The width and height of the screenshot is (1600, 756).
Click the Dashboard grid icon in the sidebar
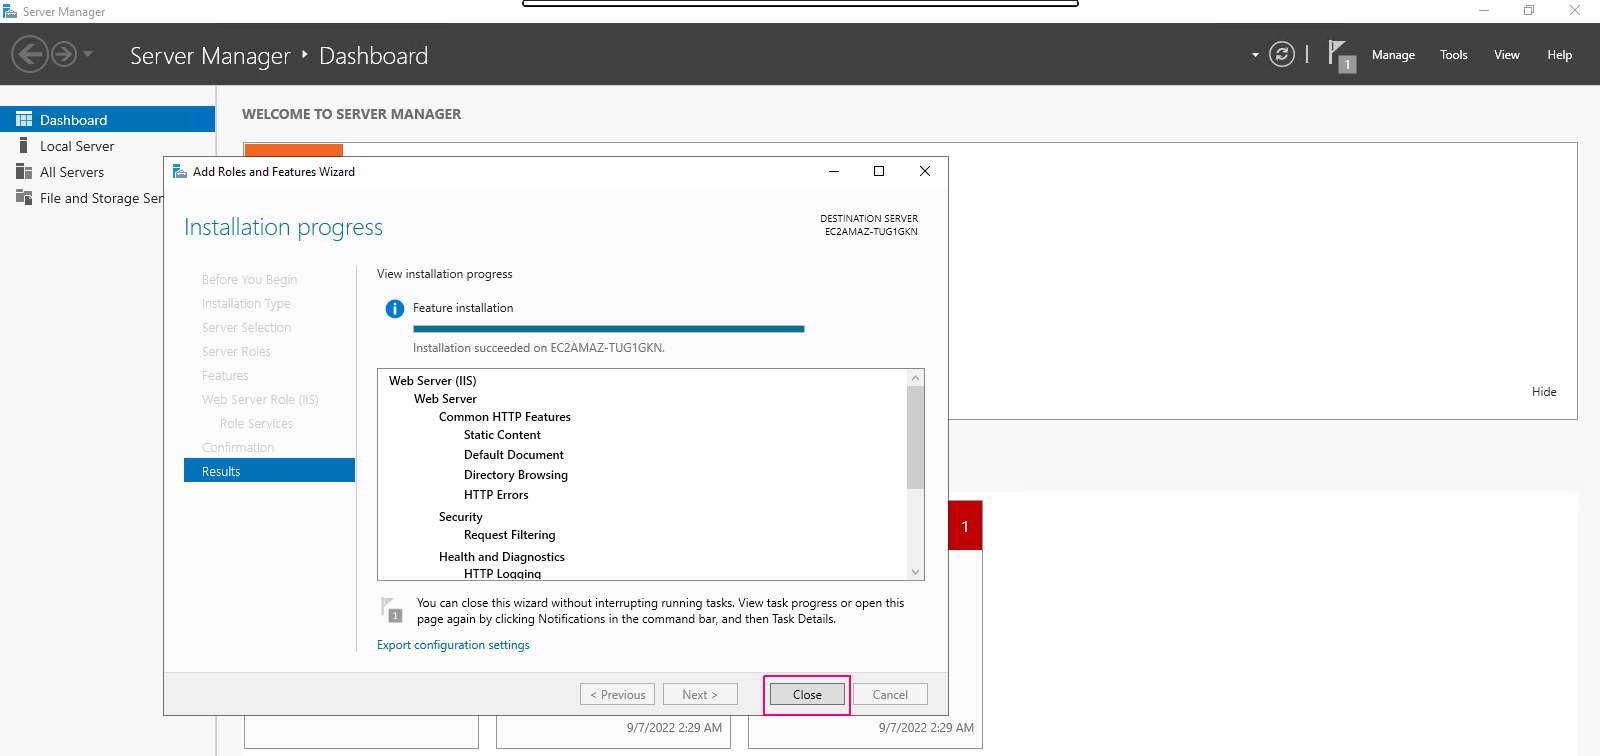pyautogui.click(x=24, y=119)
